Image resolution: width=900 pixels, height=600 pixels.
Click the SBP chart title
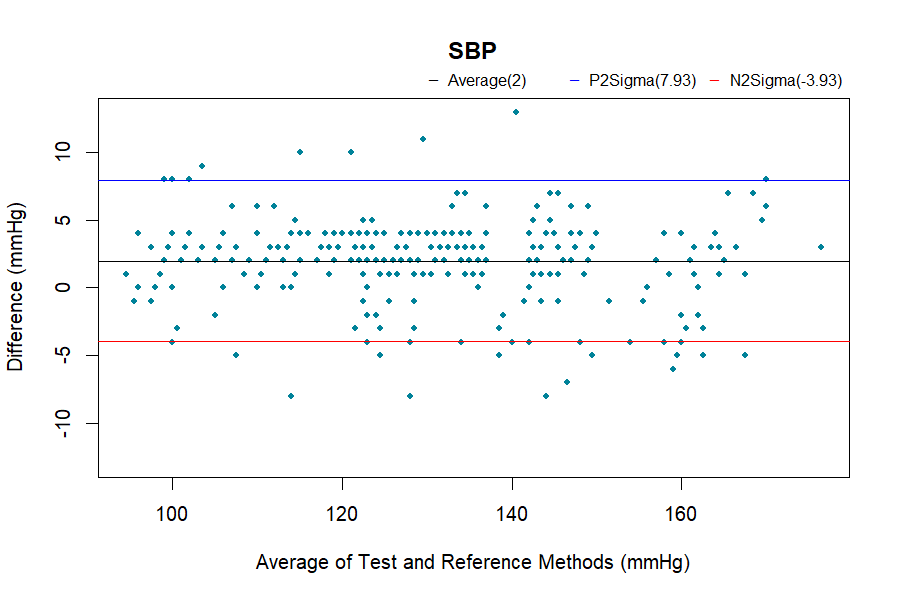coord(473,51)
